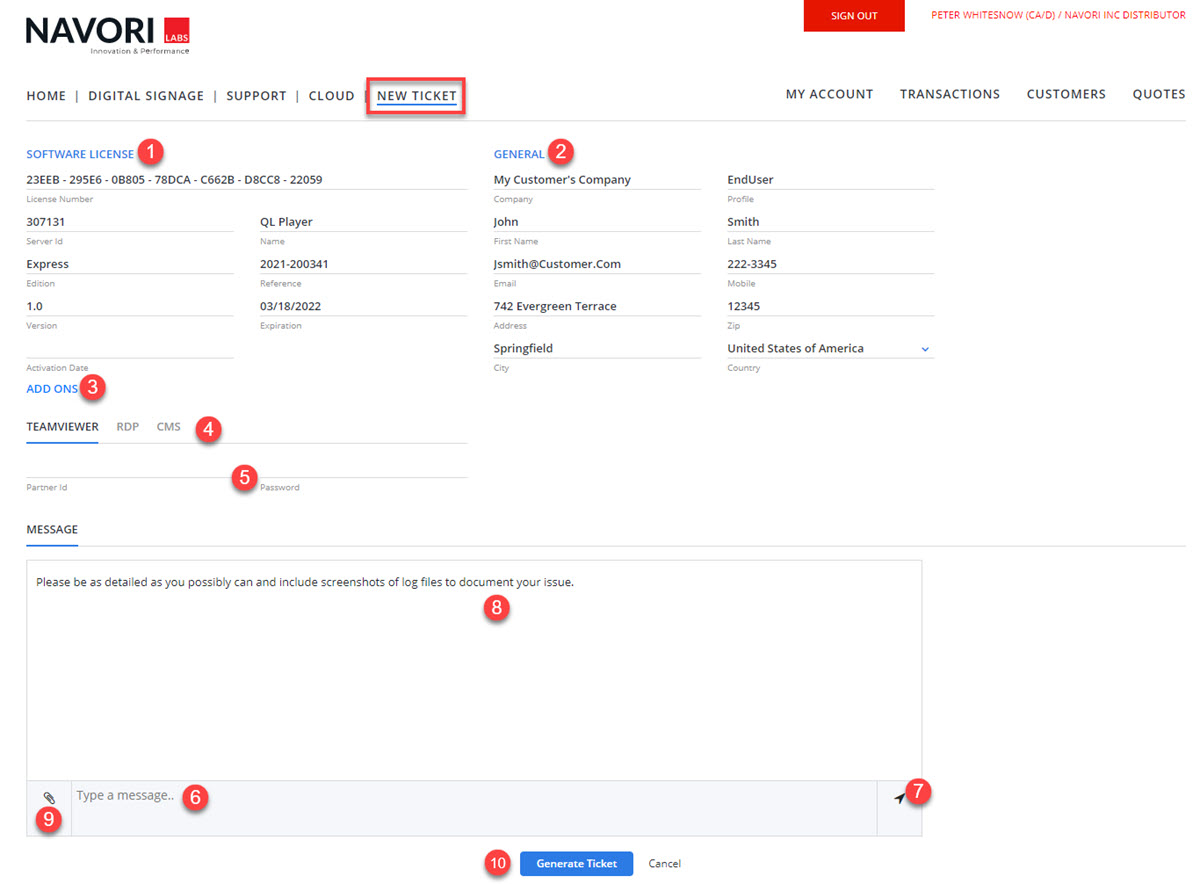1200x884 pixels.
Task: Click the paperclip attachment icon
Action: pos(49,798)
